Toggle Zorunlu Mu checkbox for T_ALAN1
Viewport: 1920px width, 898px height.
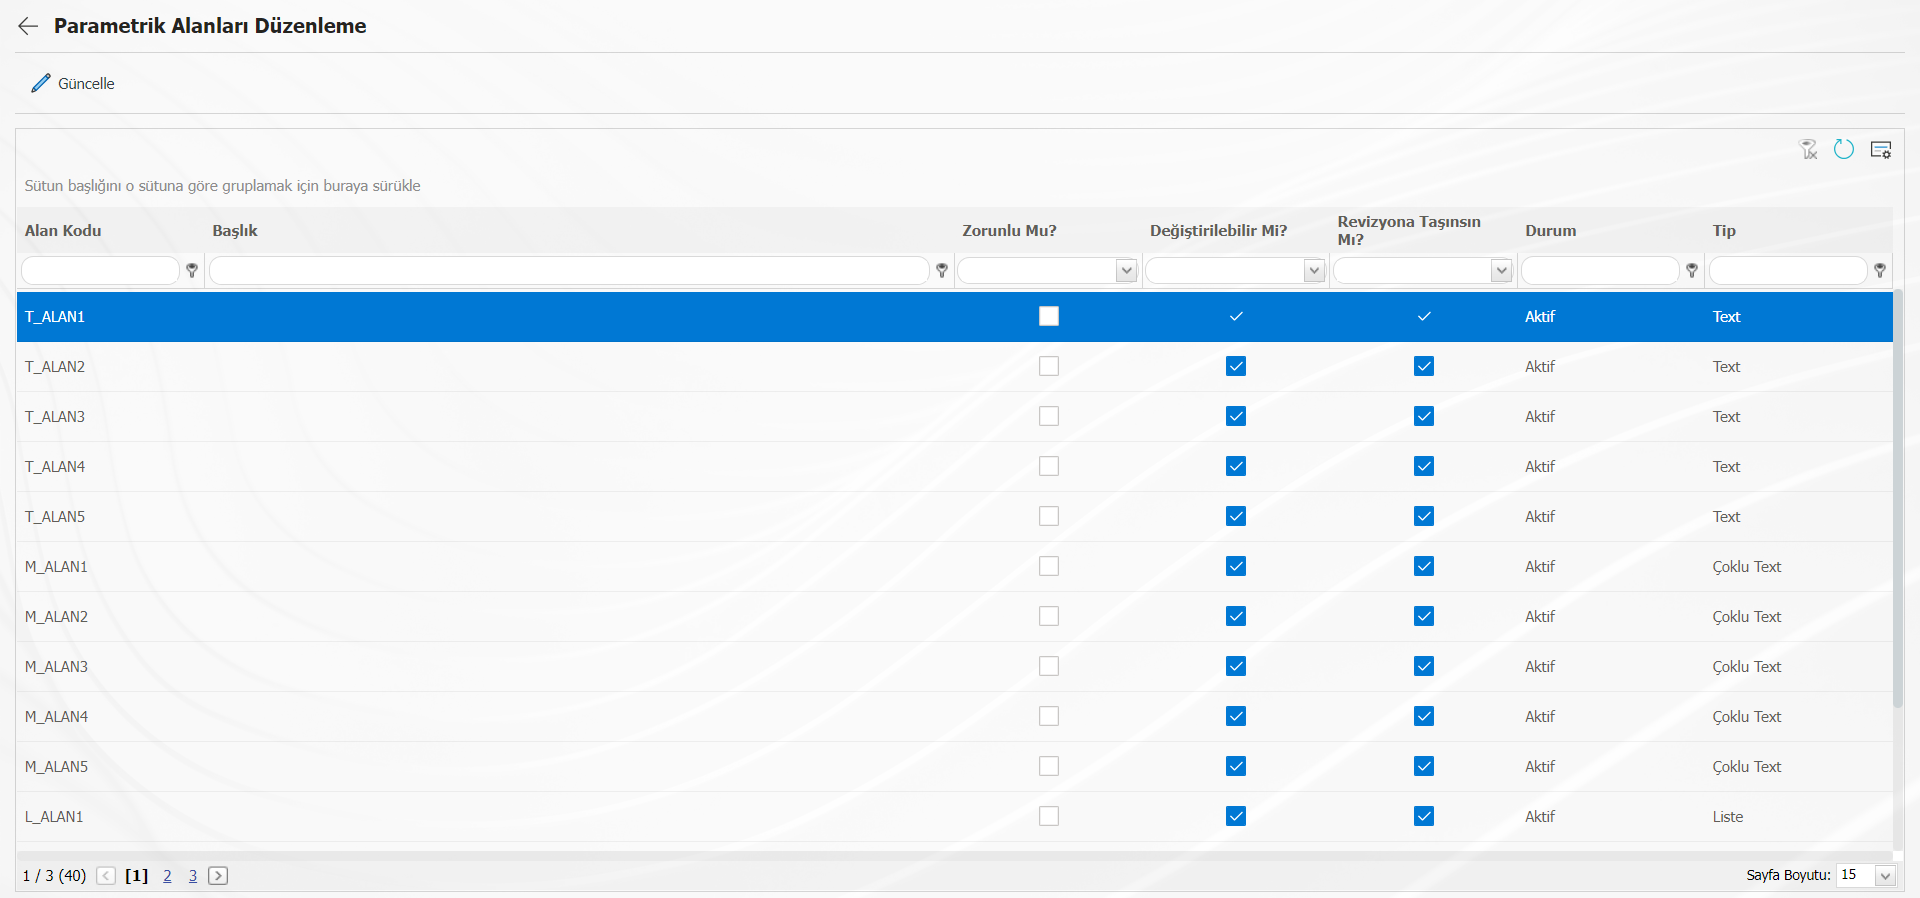point(1049,316)
